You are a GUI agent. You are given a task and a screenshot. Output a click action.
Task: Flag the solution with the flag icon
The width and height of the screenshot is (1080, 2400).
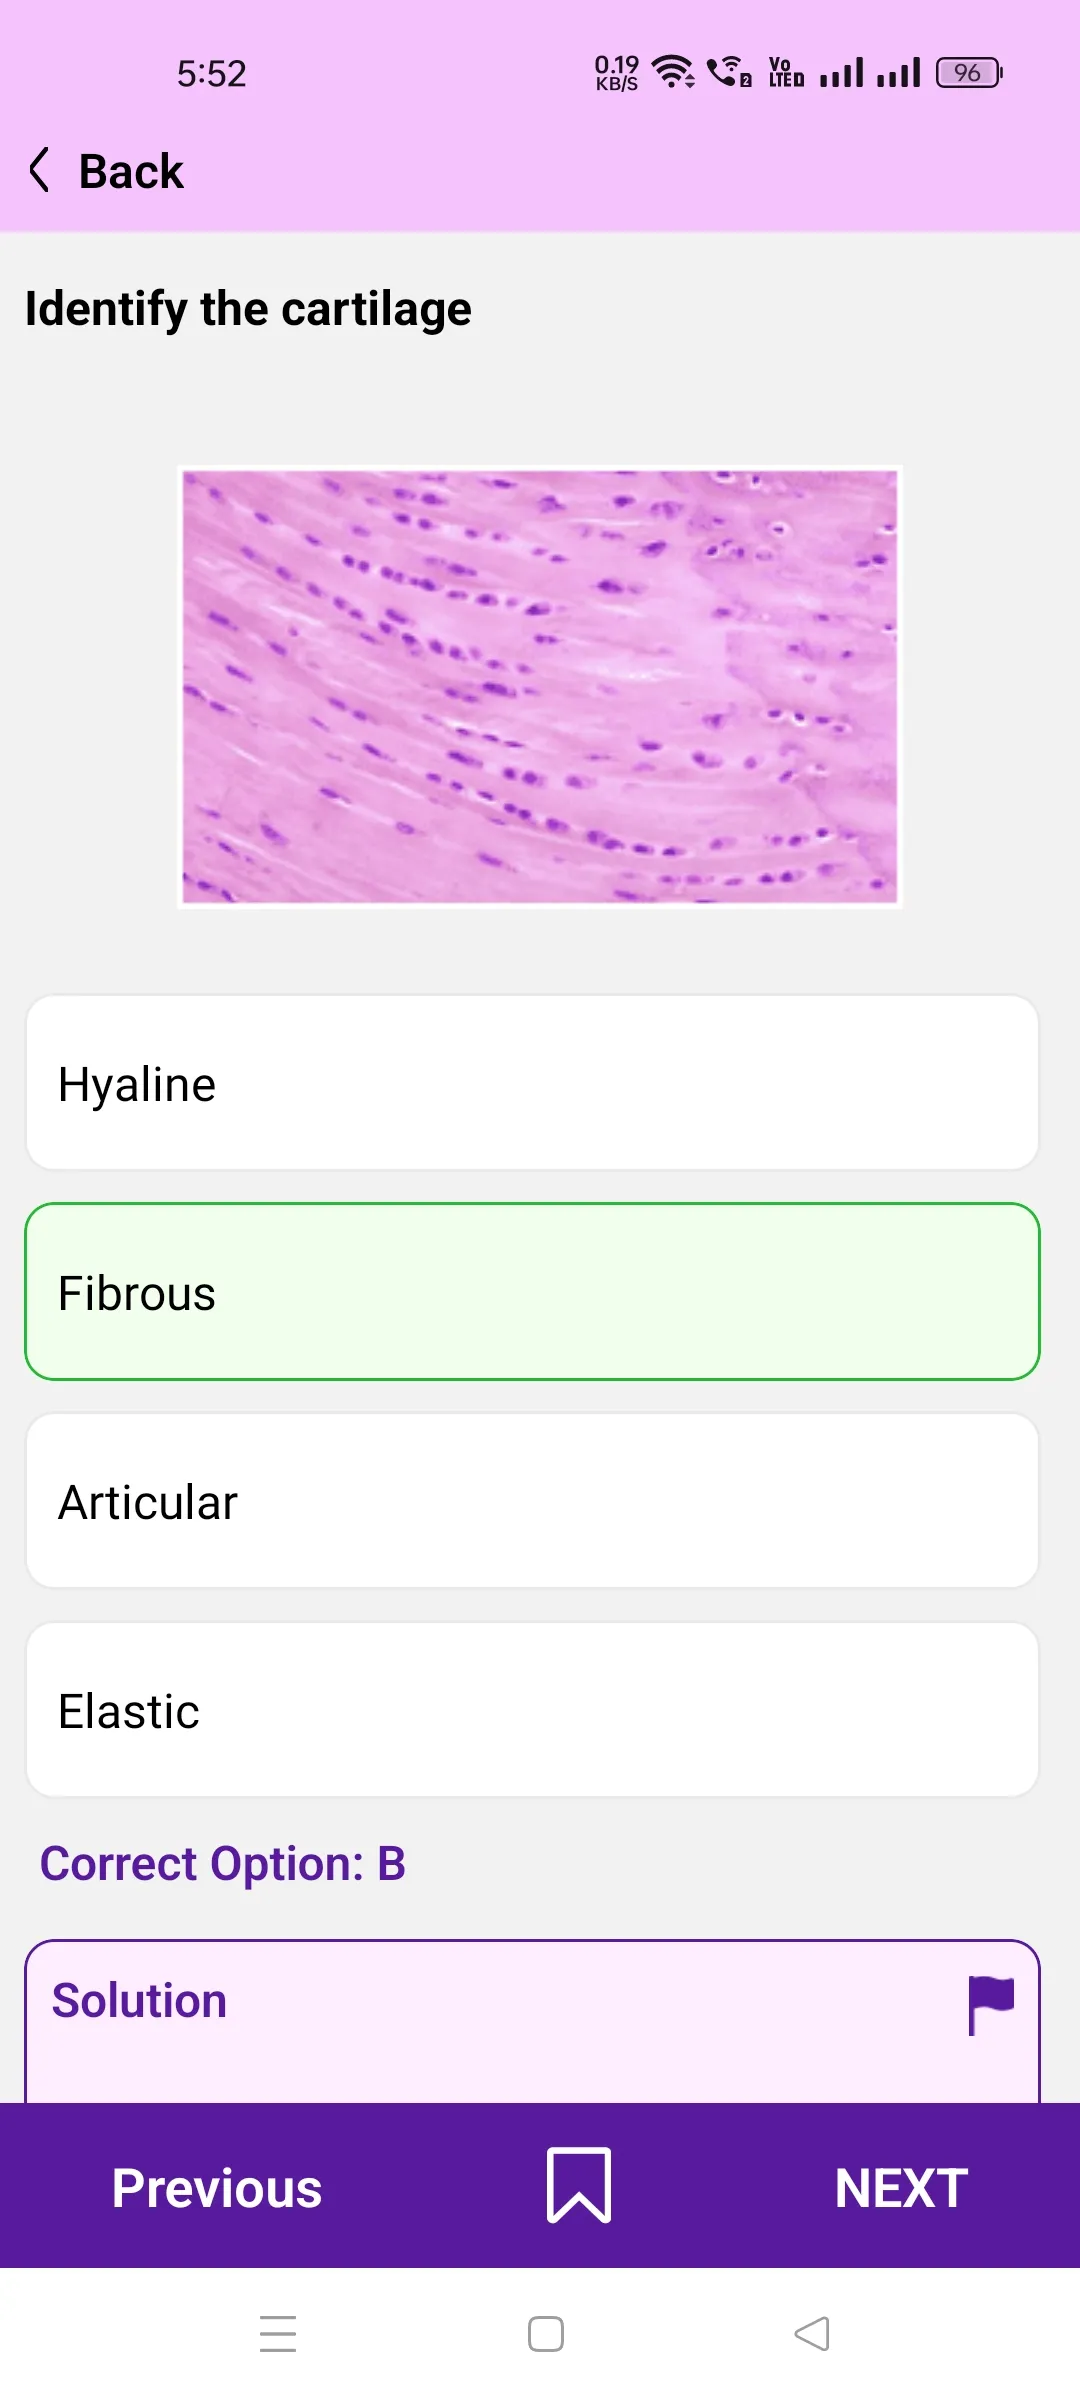pos(990,2004)
